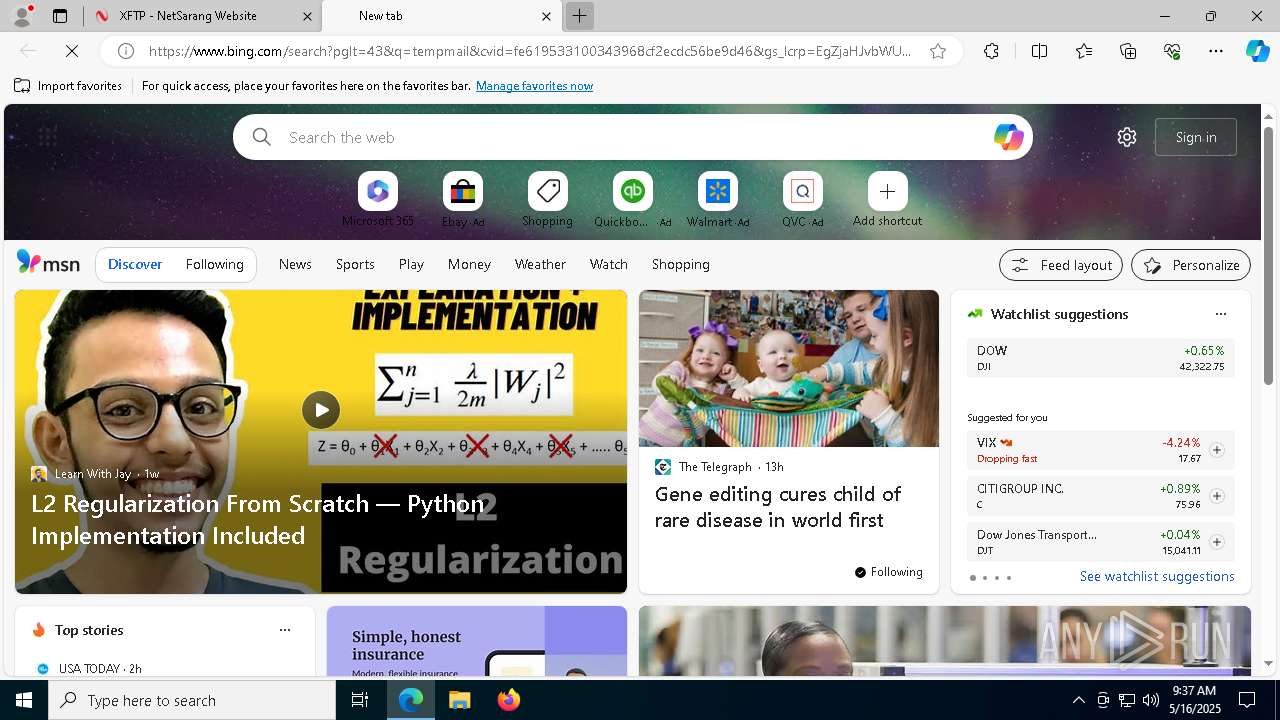Open the Gene editing article headline
This screenshot has width=1280, height=720.
point(778,507)
